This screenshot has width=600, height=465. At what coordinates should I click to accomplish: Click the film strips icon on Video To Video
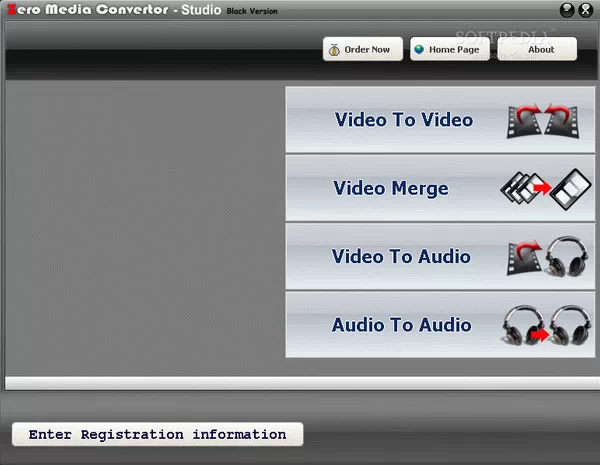[x=543, y=121]
